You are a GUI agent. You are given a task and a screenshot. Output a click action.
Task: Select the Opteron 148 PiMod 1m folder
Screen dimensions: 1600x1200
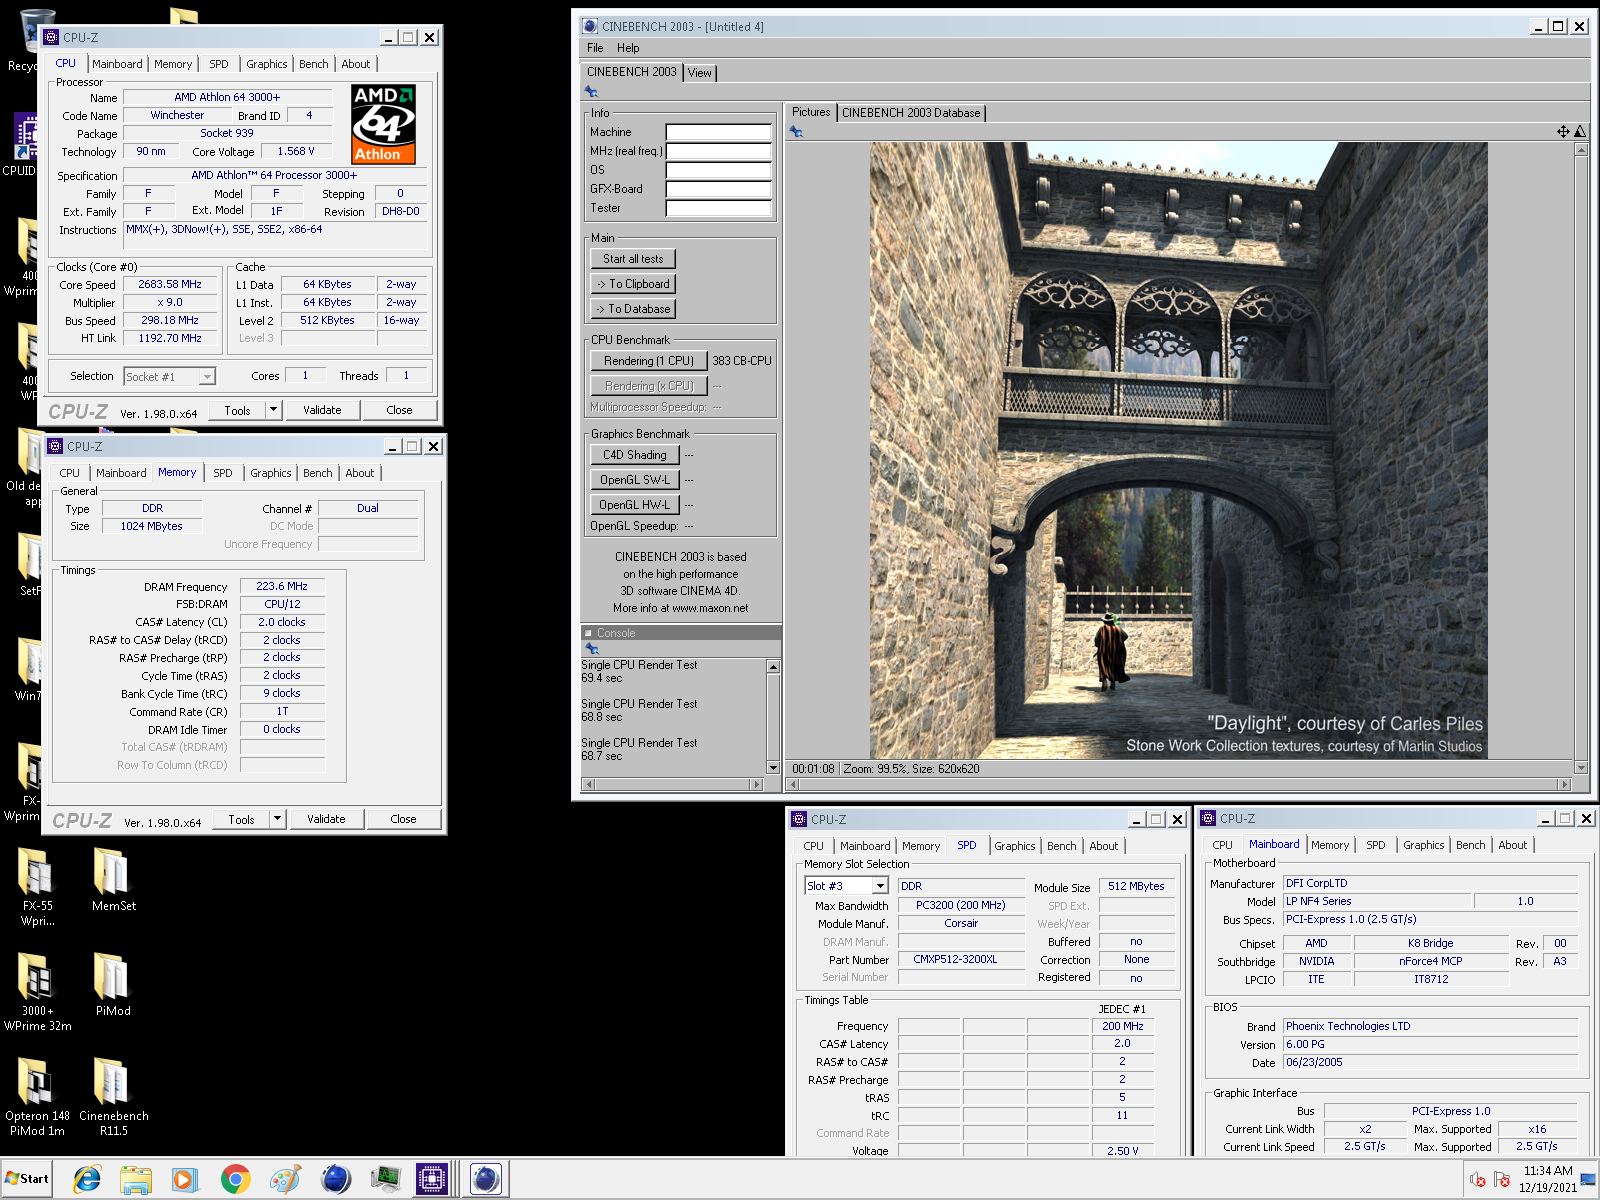[38, 1097]
